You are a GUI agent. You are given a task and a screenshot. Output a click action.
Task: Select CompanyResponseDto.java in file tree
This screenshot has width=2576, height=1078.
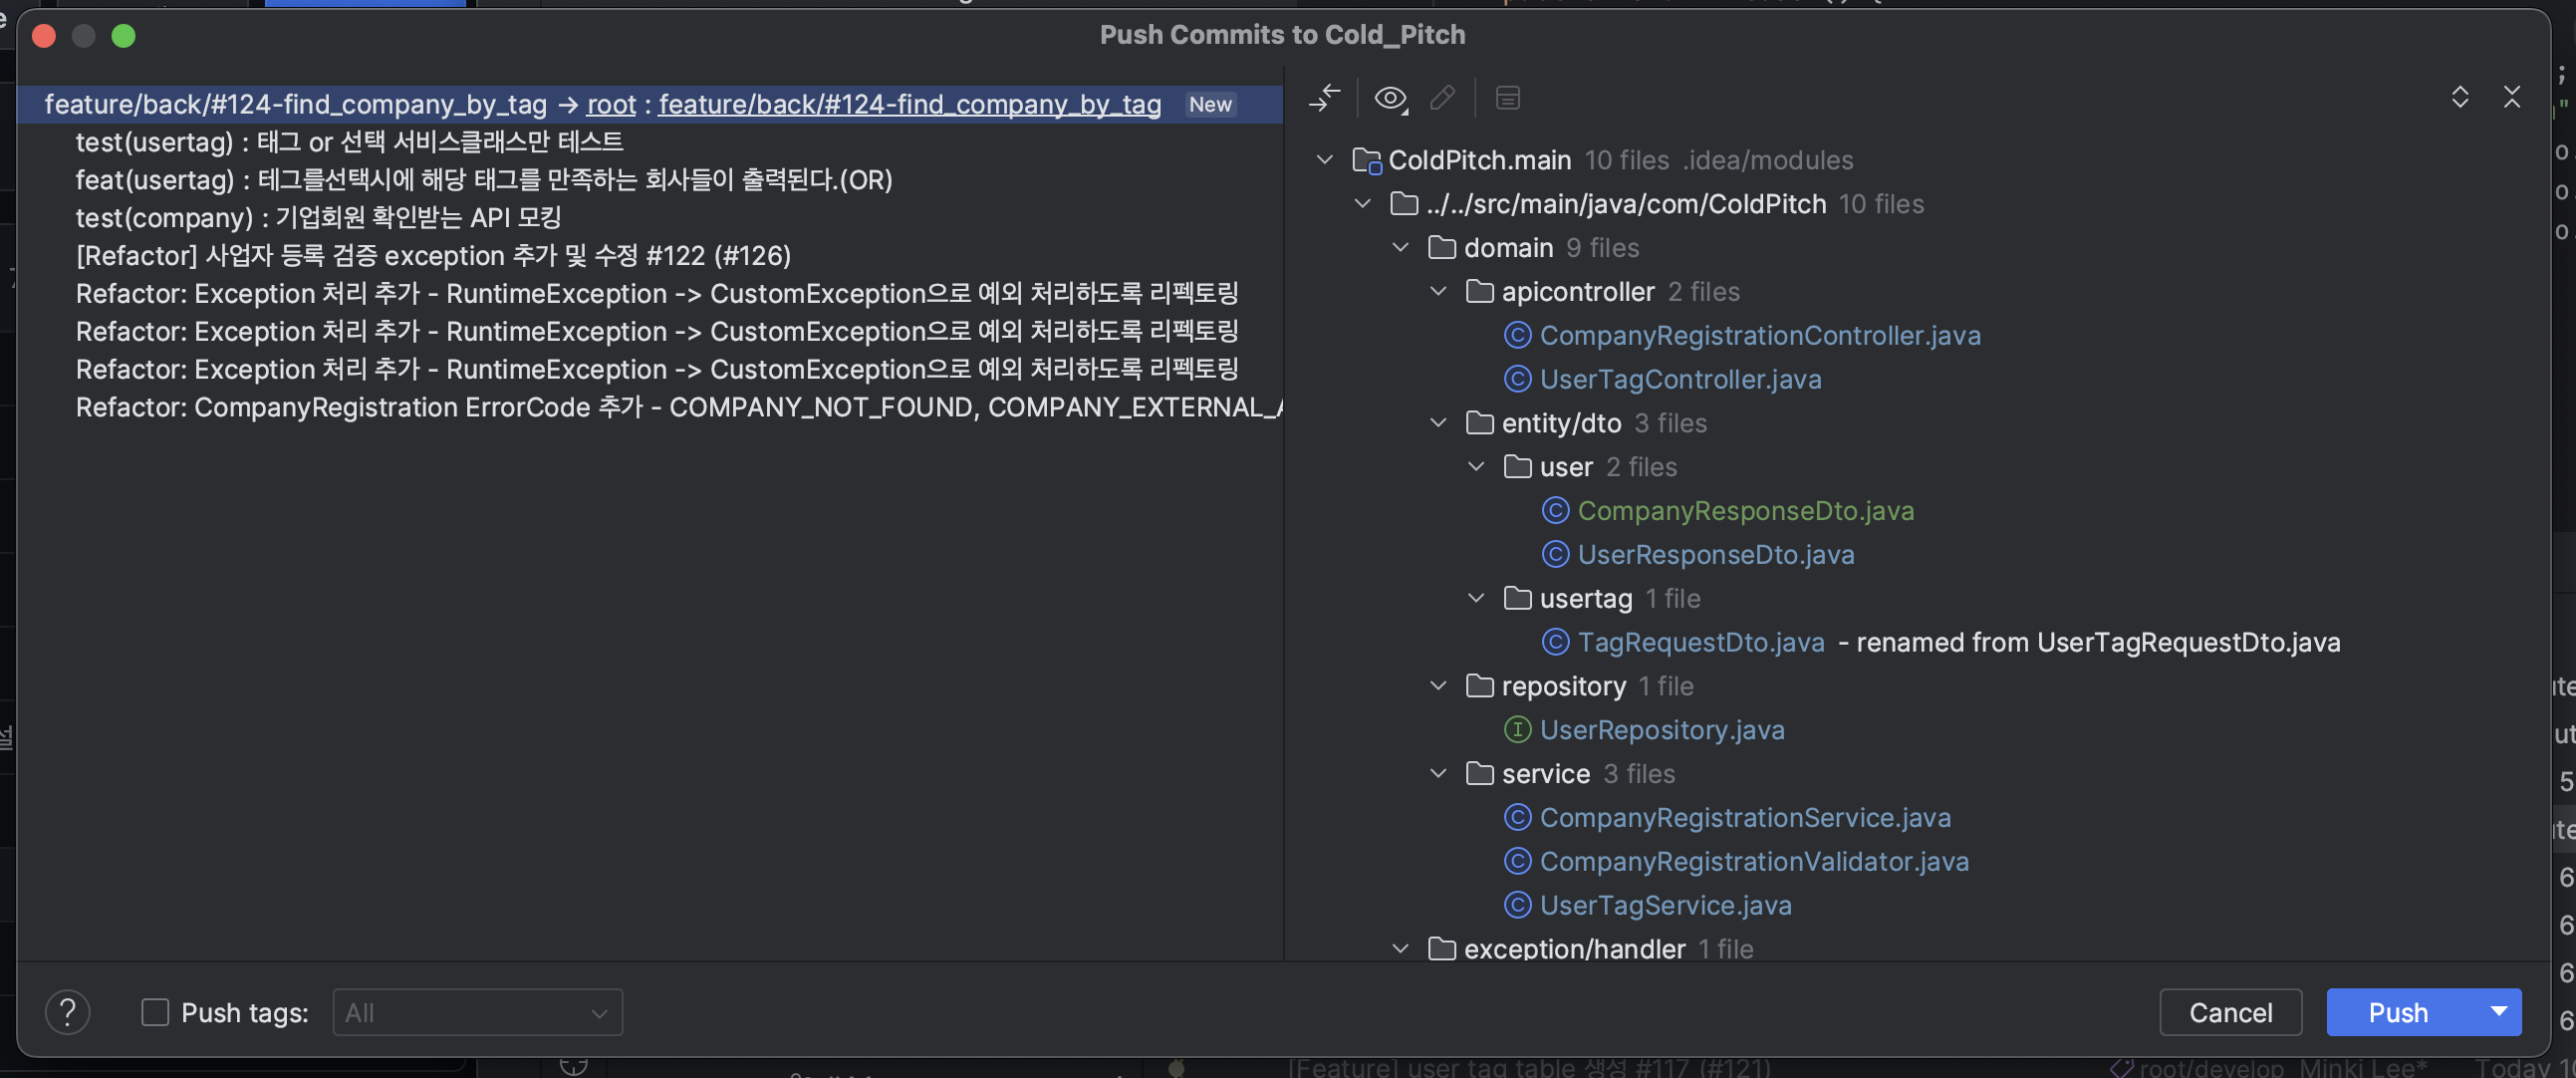pyautogui.click(x=1745, y=511)
